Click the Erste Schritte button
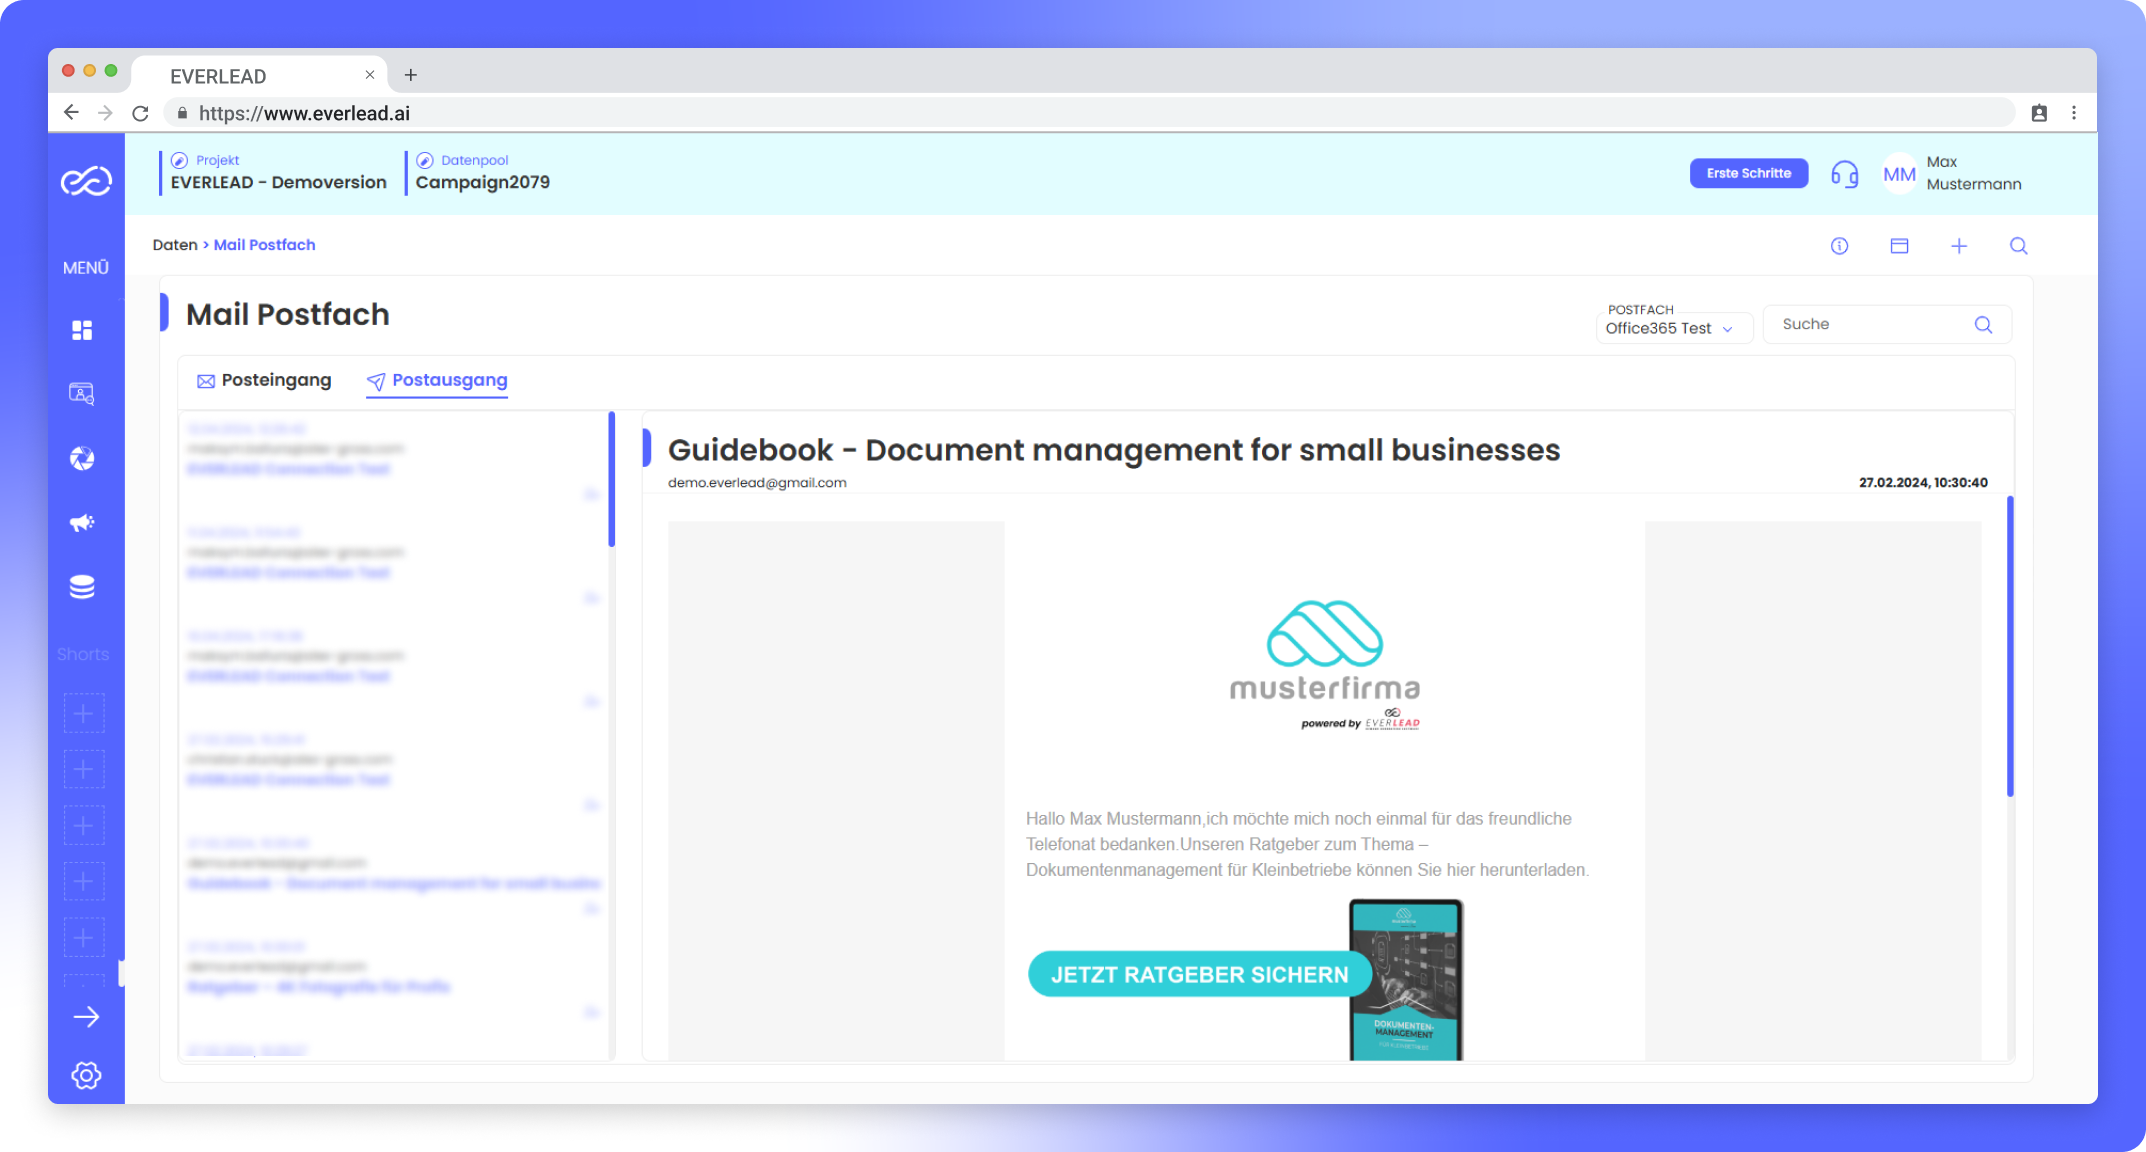Screen dimensions: 2146x1152 coord(1748,173)
